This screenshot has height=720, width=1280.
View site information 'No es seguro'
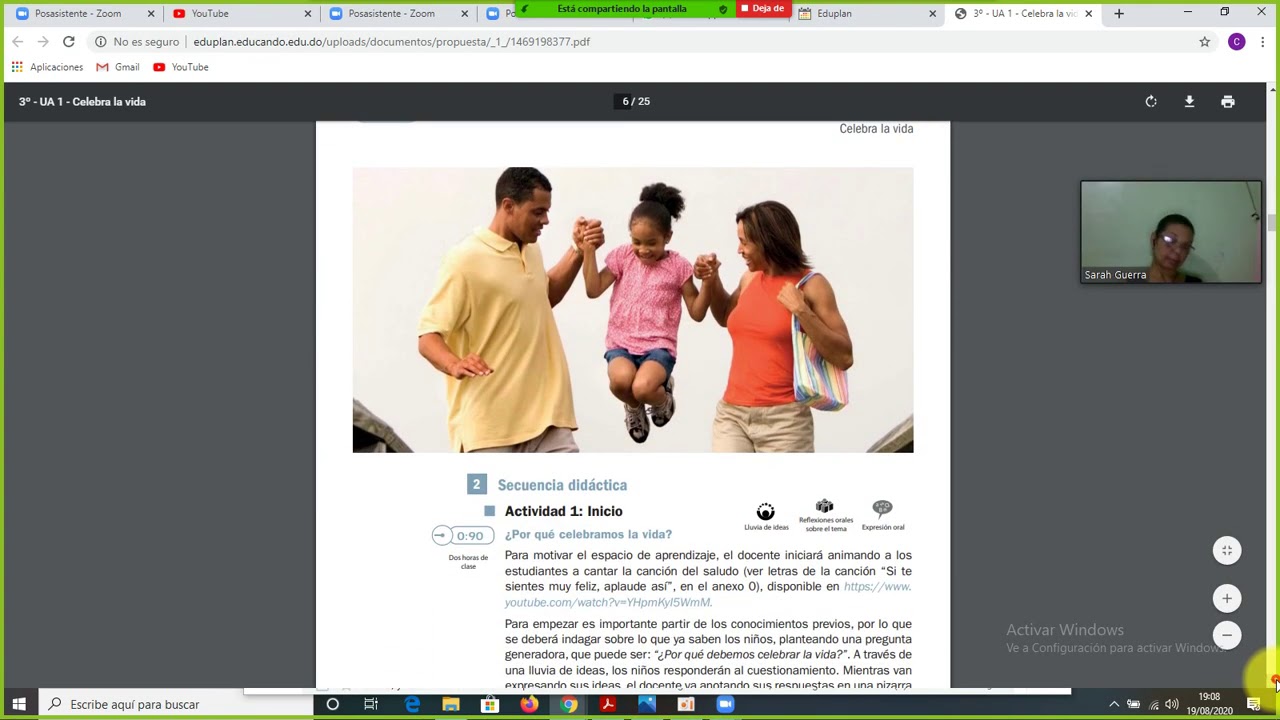click(137, 42)
